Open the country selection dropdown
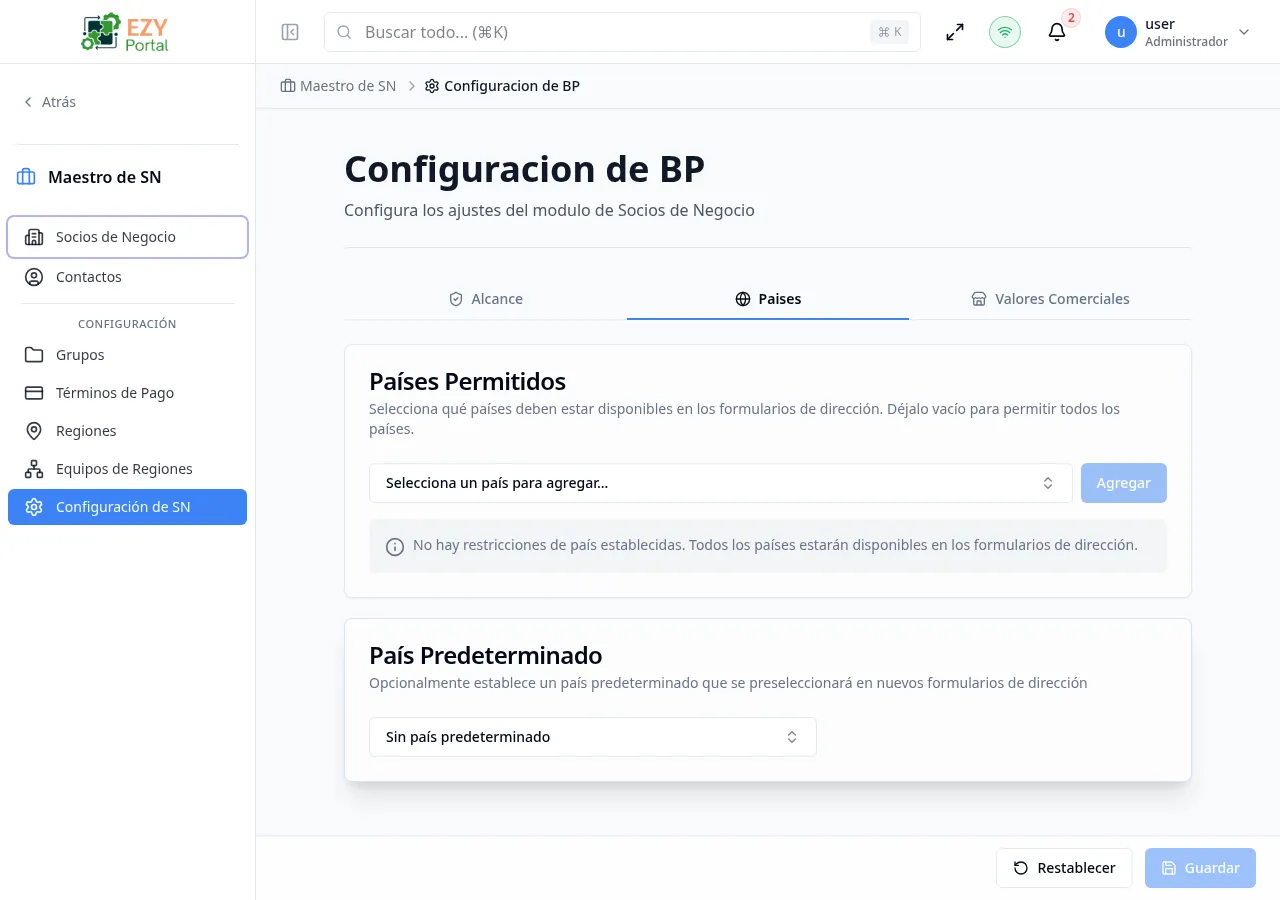Image resolution: width=1280 pixels, height=900 pixels. coord(721,483)
